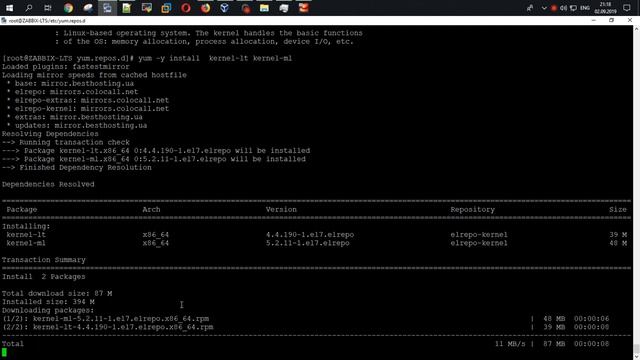Click the 'Package' column header
Viewport: 640px width, 360px height.
pos(22,209)
